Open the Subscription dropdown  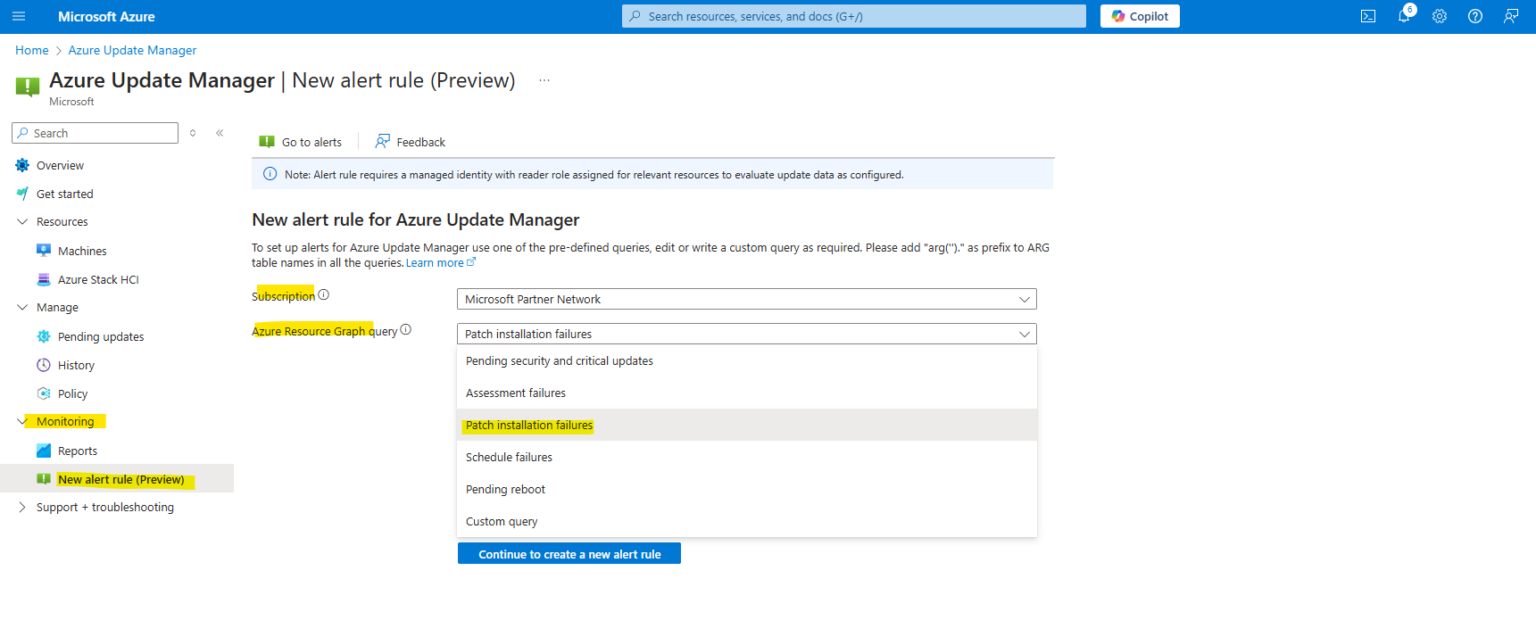pyautogui.click(x=746, y=298)
